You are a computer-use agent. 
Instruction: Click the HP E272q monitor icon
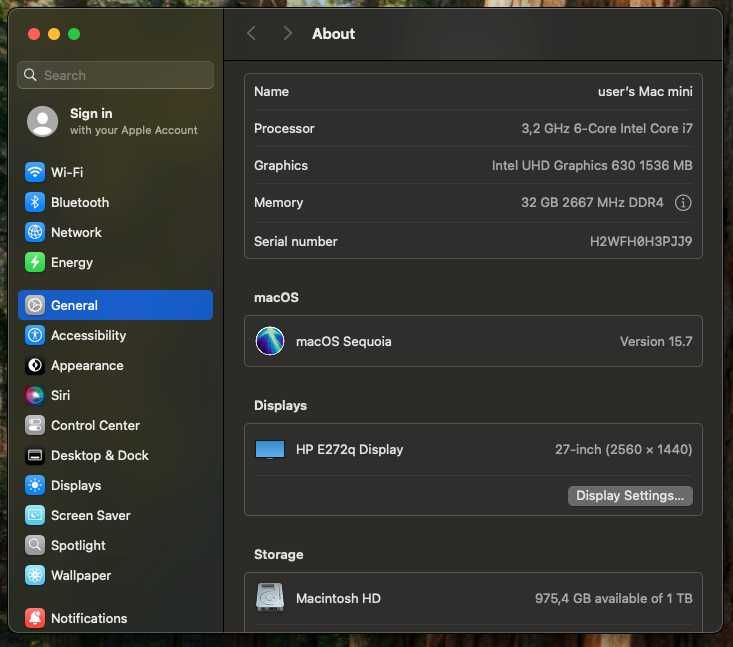coord(270,450)
